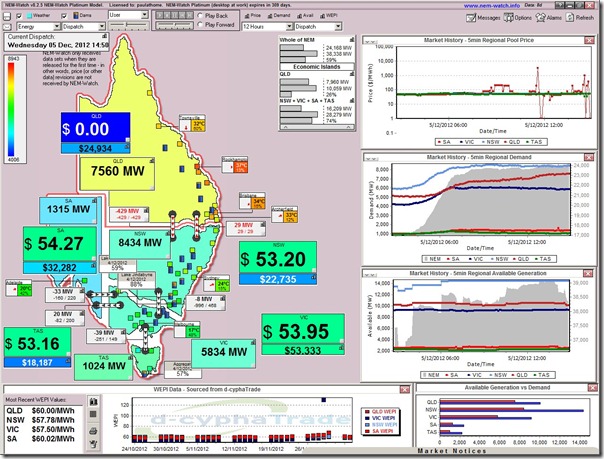Image resolution: width=604 pixels, height=459 pixels.
Task: Click the bottom tool icon in WEPI panel
Action: point(93,444)
